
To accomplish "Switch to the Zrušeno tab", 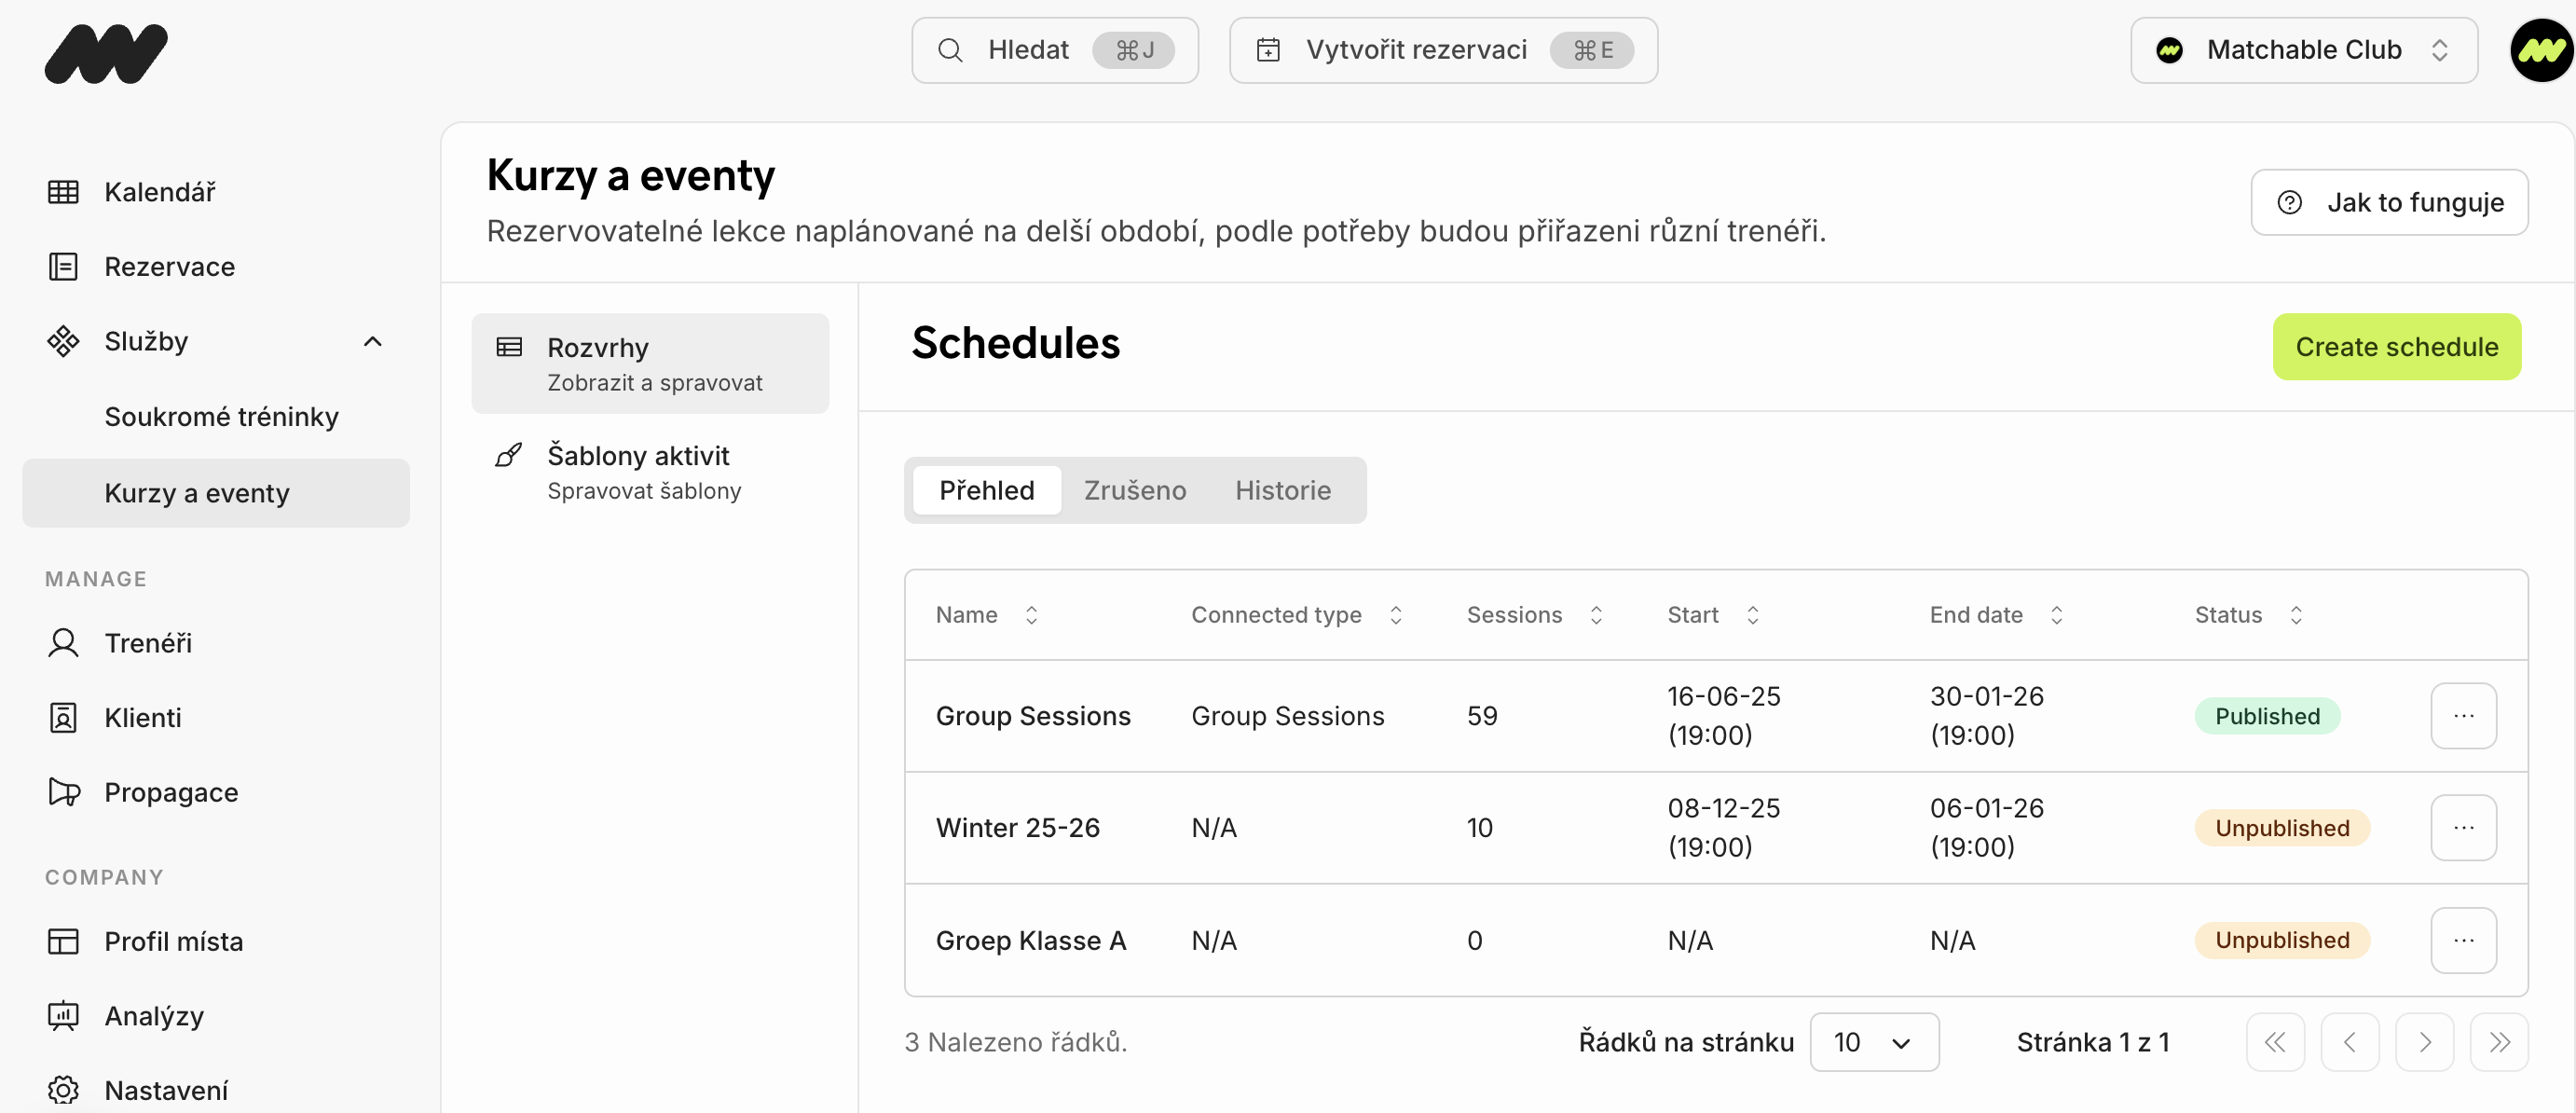I will coord(1135,490).
